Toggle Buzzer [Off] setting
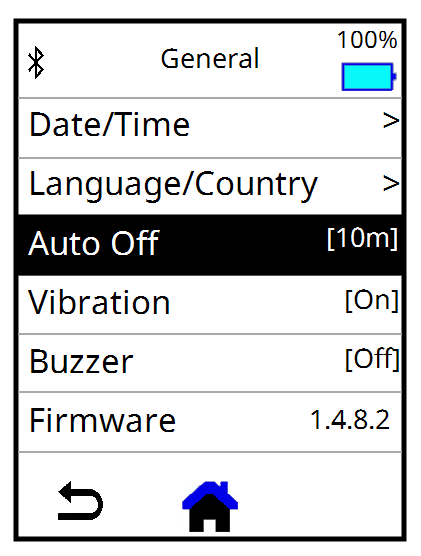 tap(210, 363)
